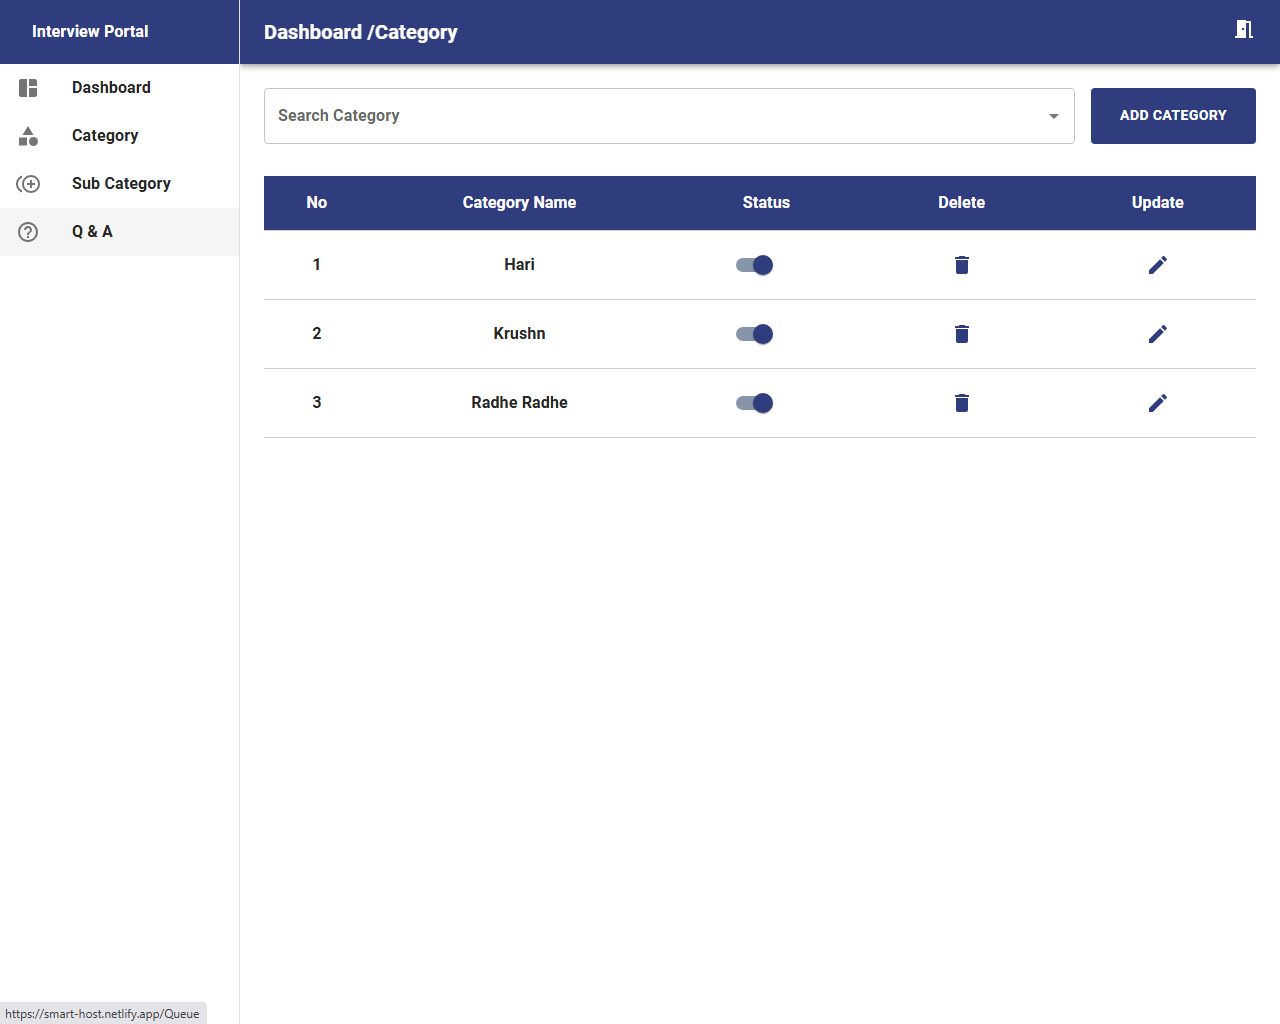The height and width of the screenshot is (1024, 1280).
Task: Delete the Hari category using trash icon
Action: tap(961, 265)
